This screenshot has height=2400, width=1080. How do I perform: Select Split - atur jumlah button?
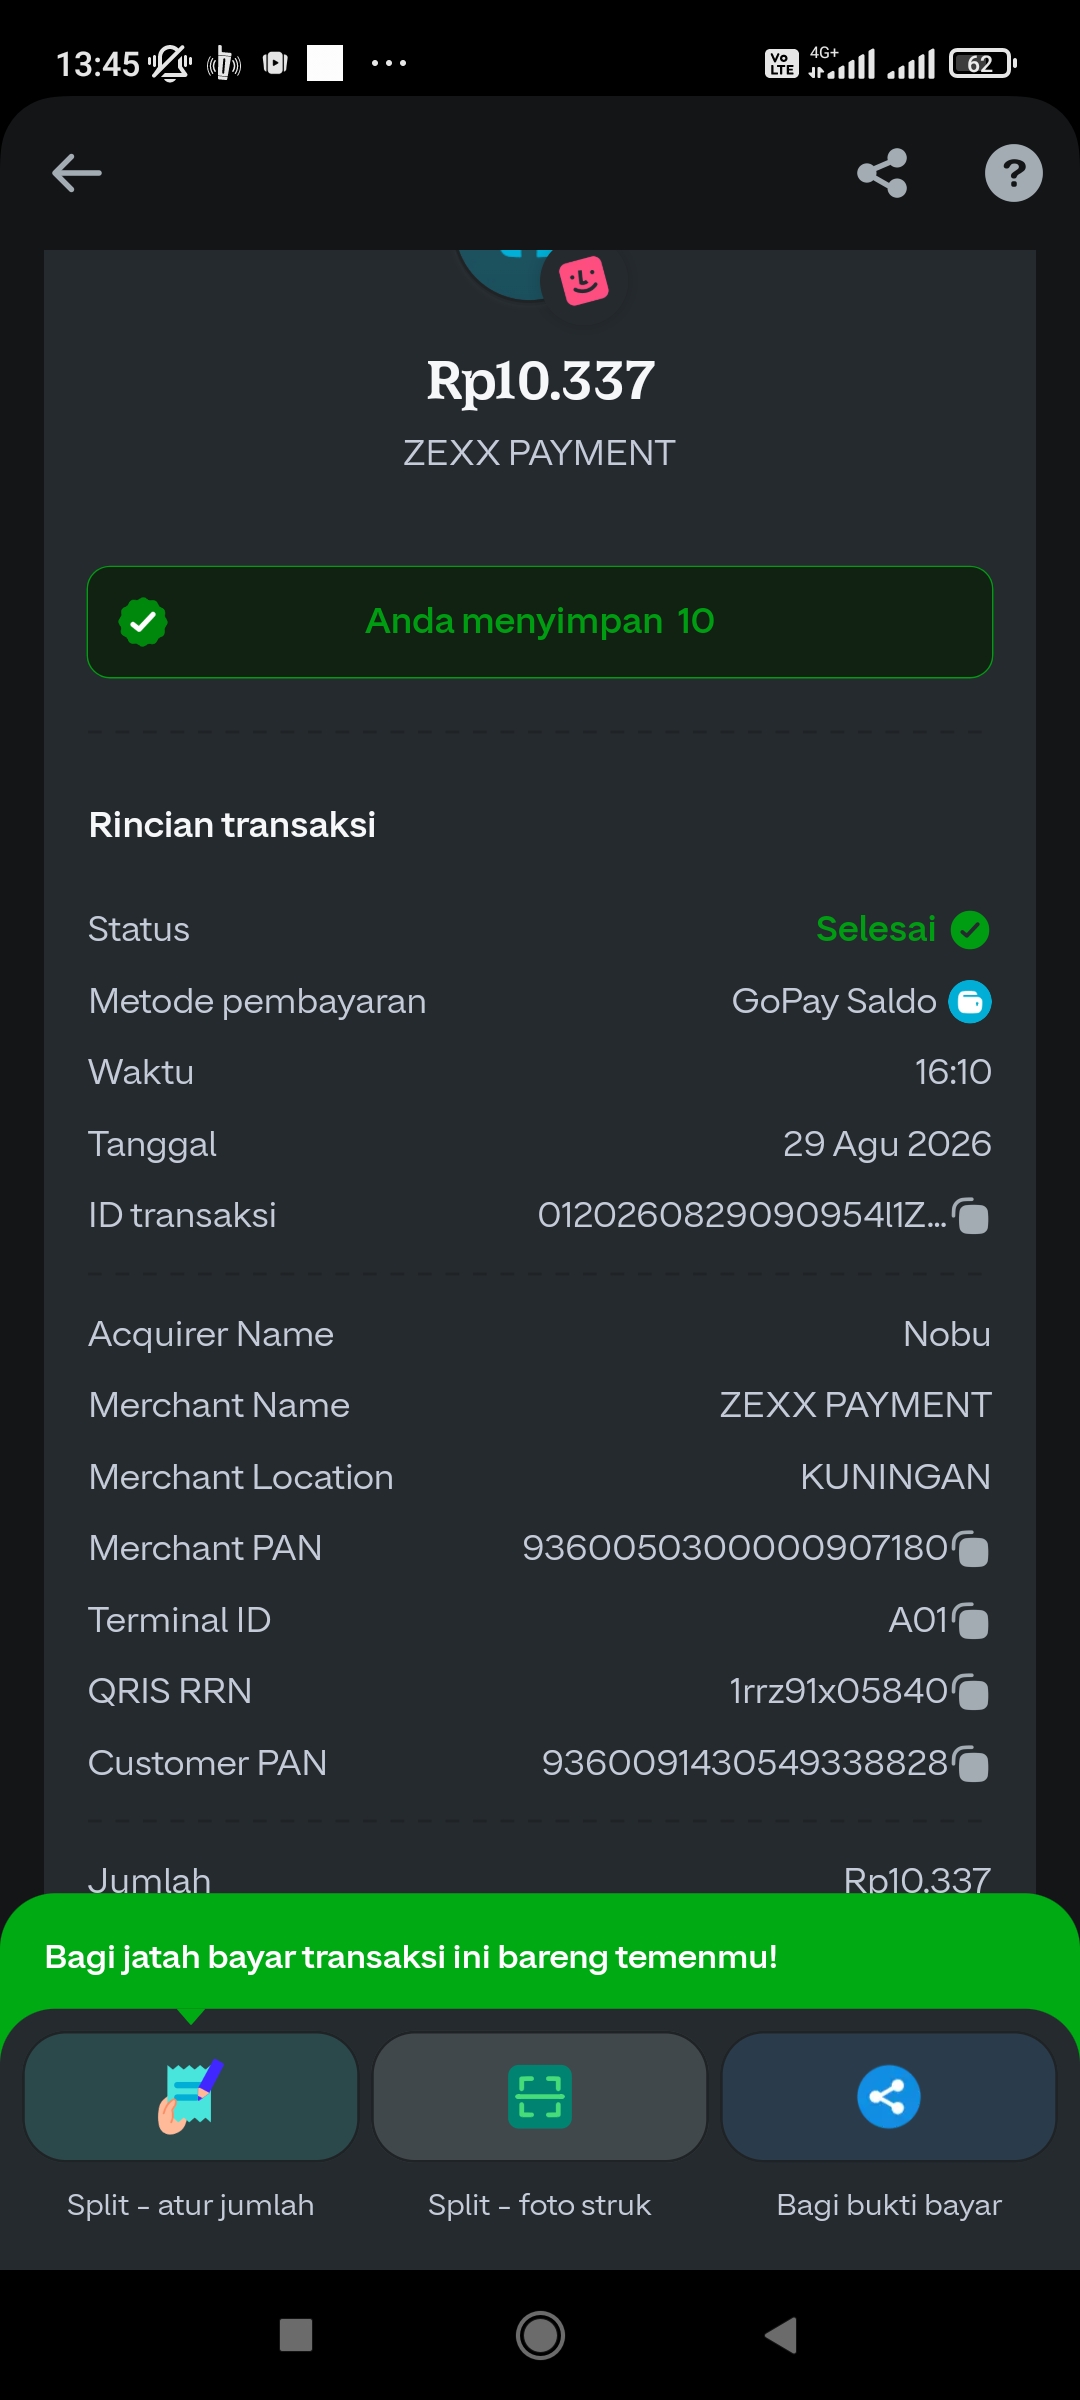tap(191, 2096)
